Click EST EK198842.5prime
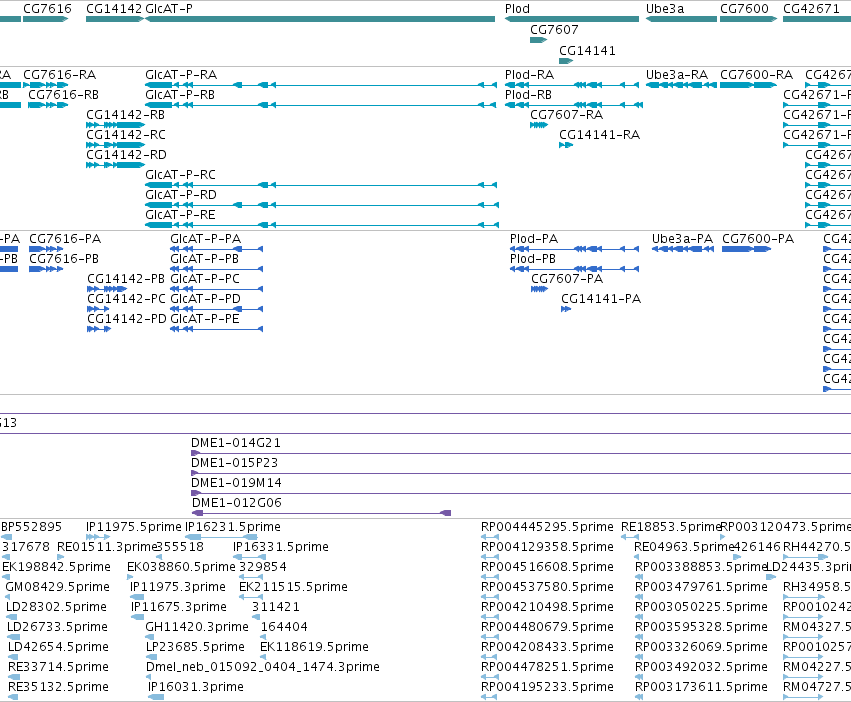Screen dimensions: 851x702 pyautogui.click(x=7, y=577)
